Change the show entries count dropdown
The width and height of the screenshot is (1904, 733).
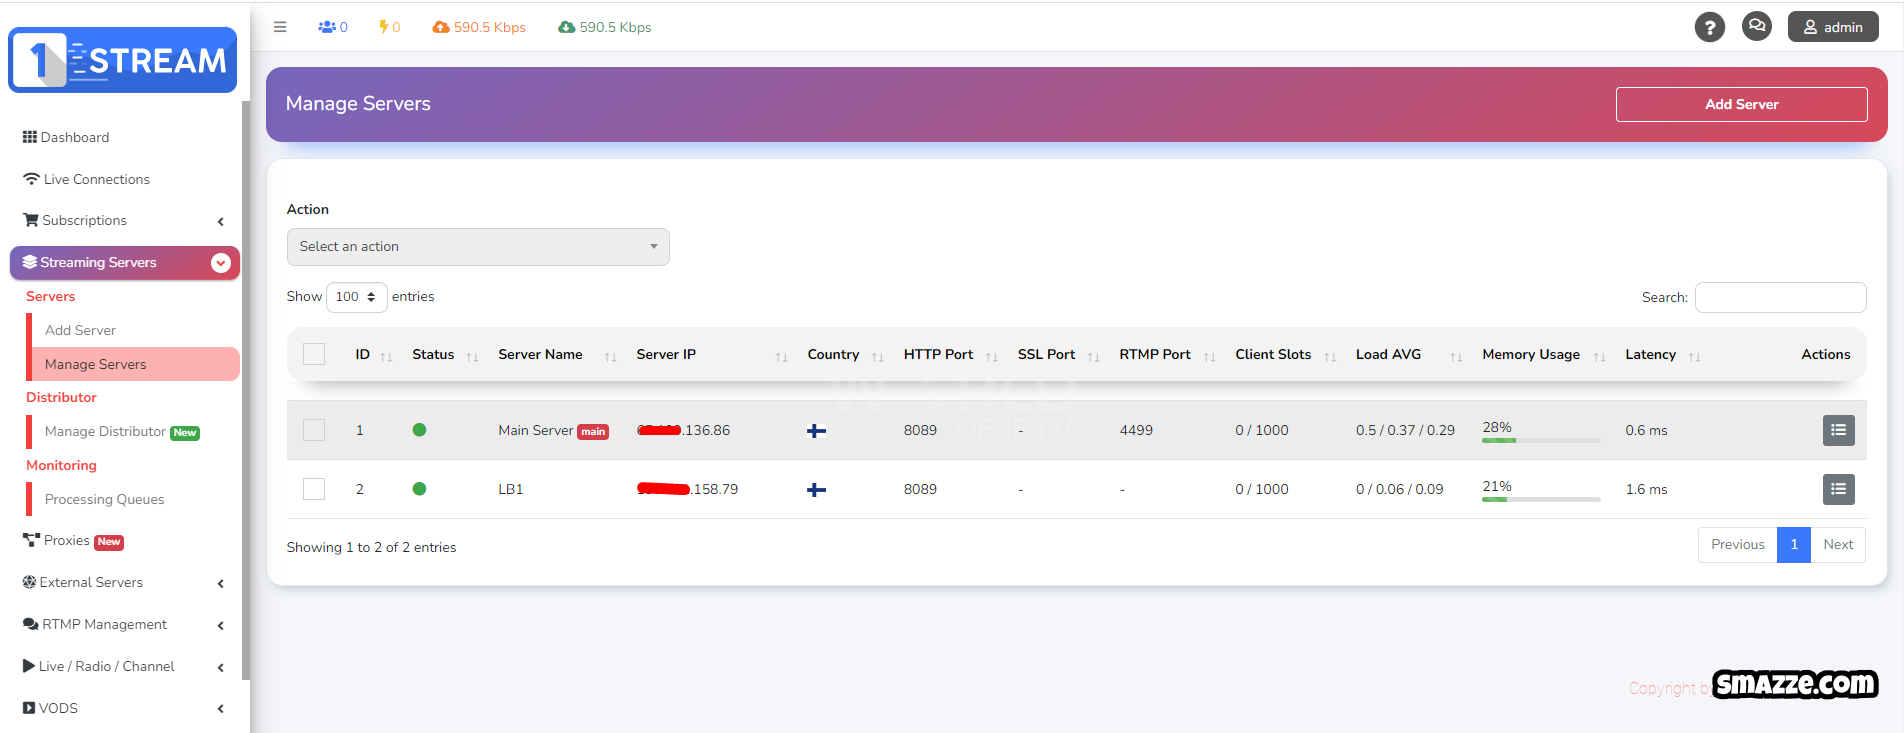click(356, 297)
